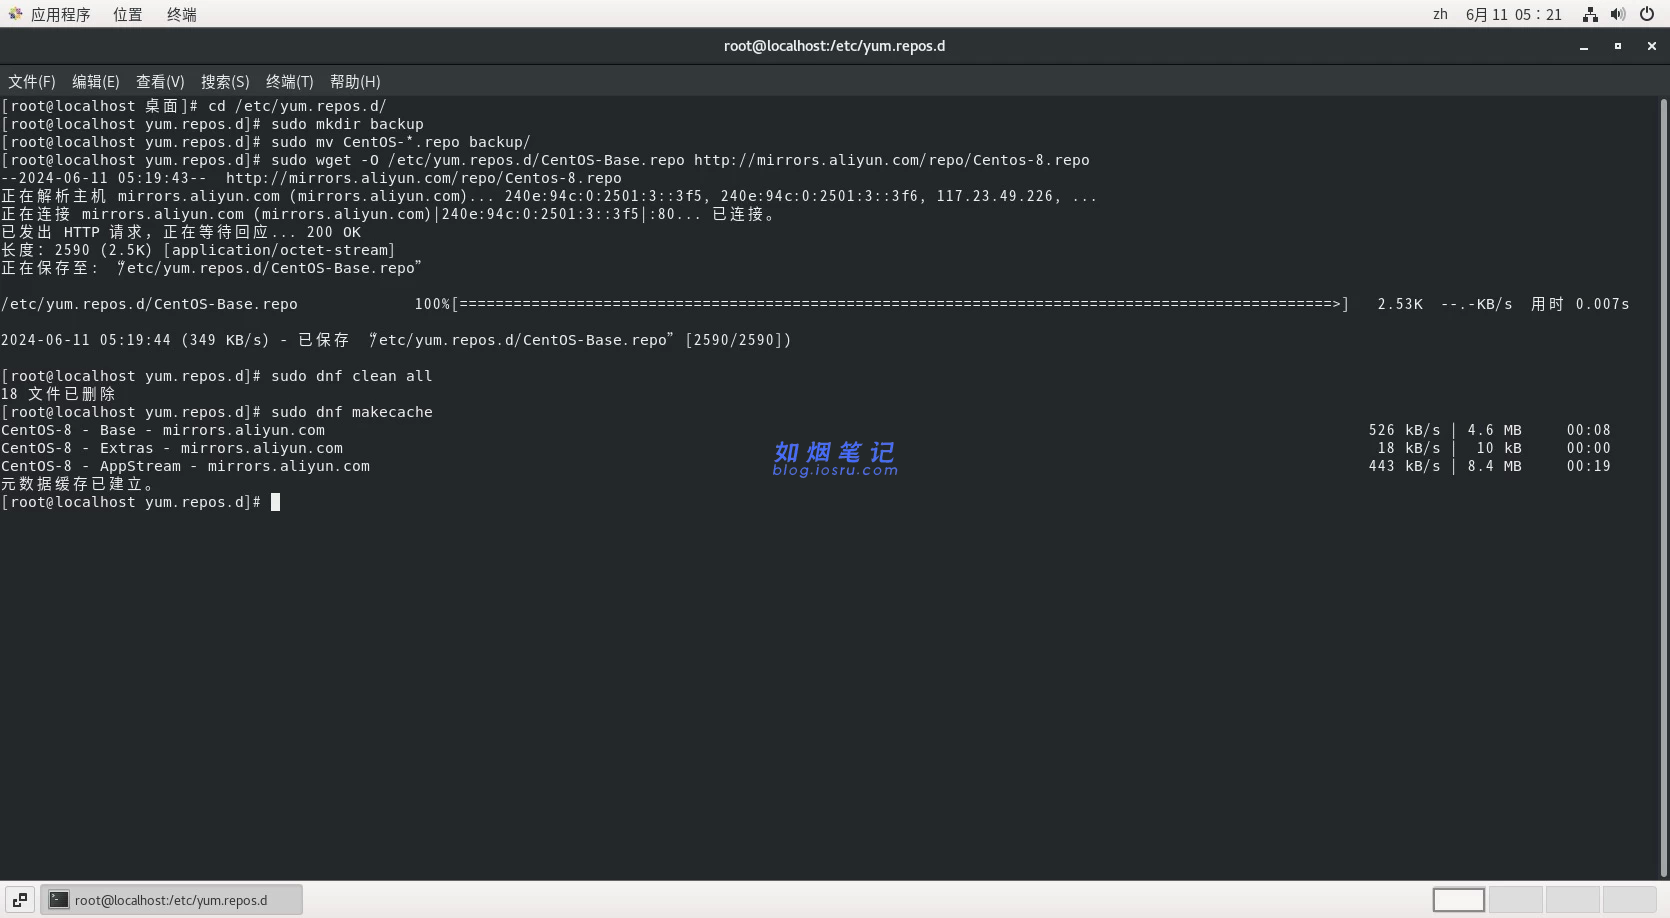Click the '200 OK' HTTP response text
Viewport: 1670px width, 918px height.
click(333, 232)
